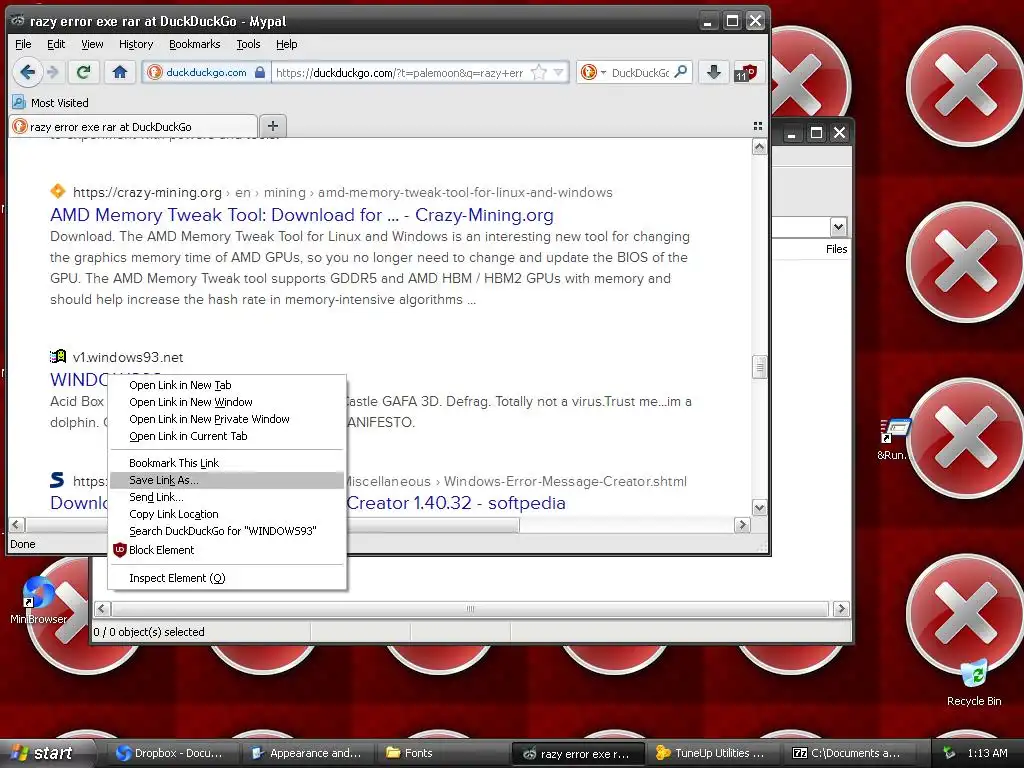This screenshot has height=768, width=1024.
Task: Choose Open Link in New Window
Action: tap(227, 402)
